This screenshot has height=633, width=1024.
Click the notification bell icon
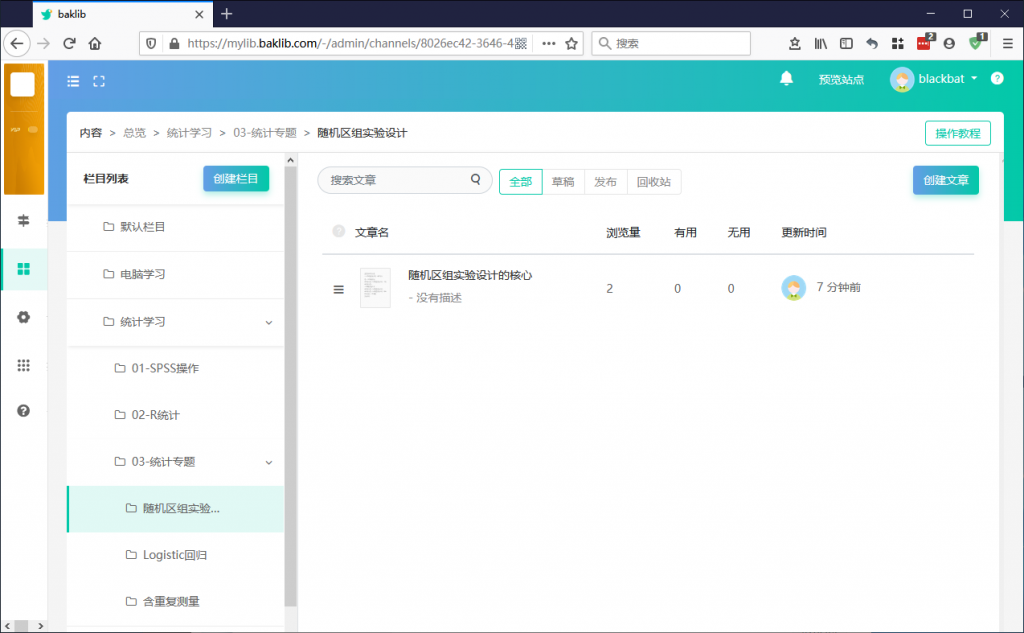pyautogui.click(x=786, y=79)
